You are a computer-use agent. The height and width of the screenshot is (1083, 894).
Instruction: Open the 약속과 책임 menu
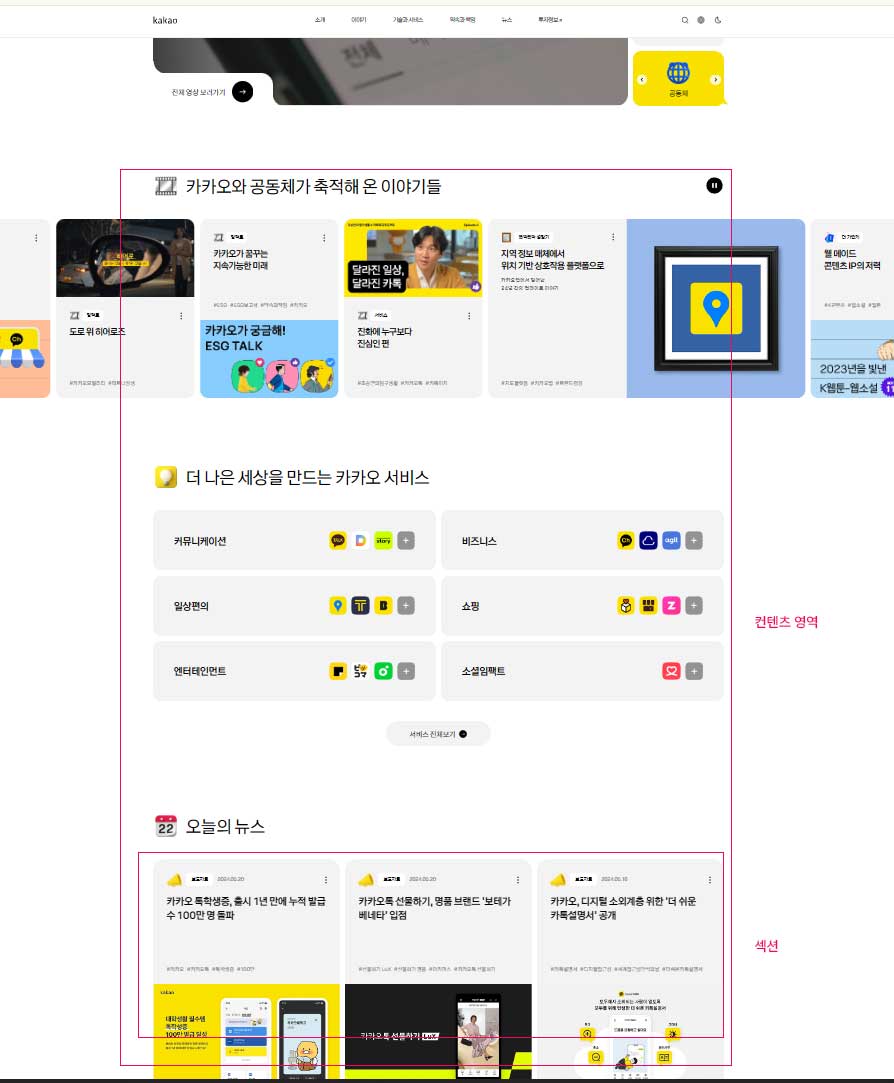point(462,20)
